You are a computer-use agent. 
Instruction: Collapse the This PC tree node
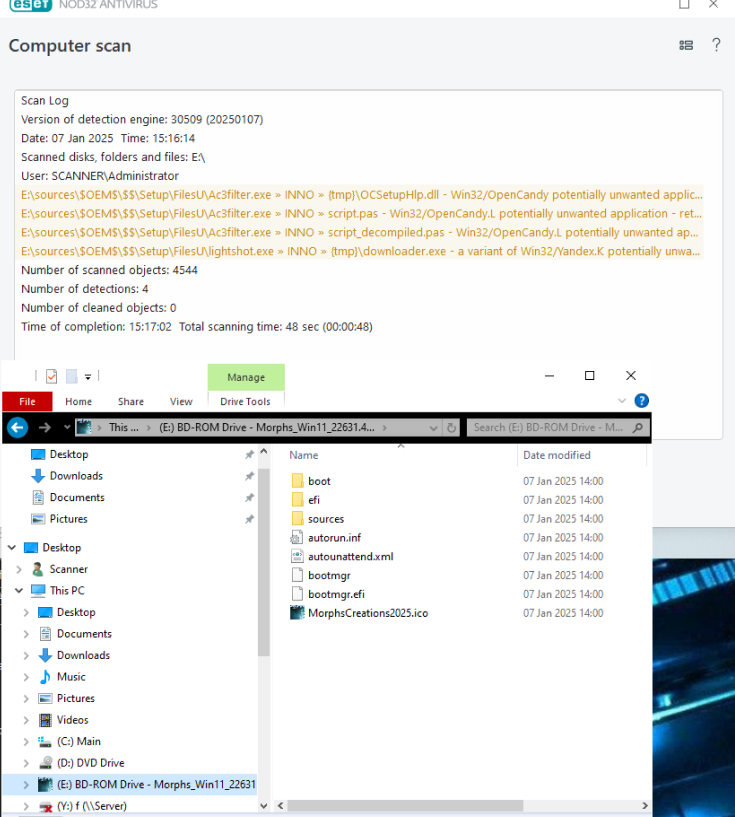(19, 590)
